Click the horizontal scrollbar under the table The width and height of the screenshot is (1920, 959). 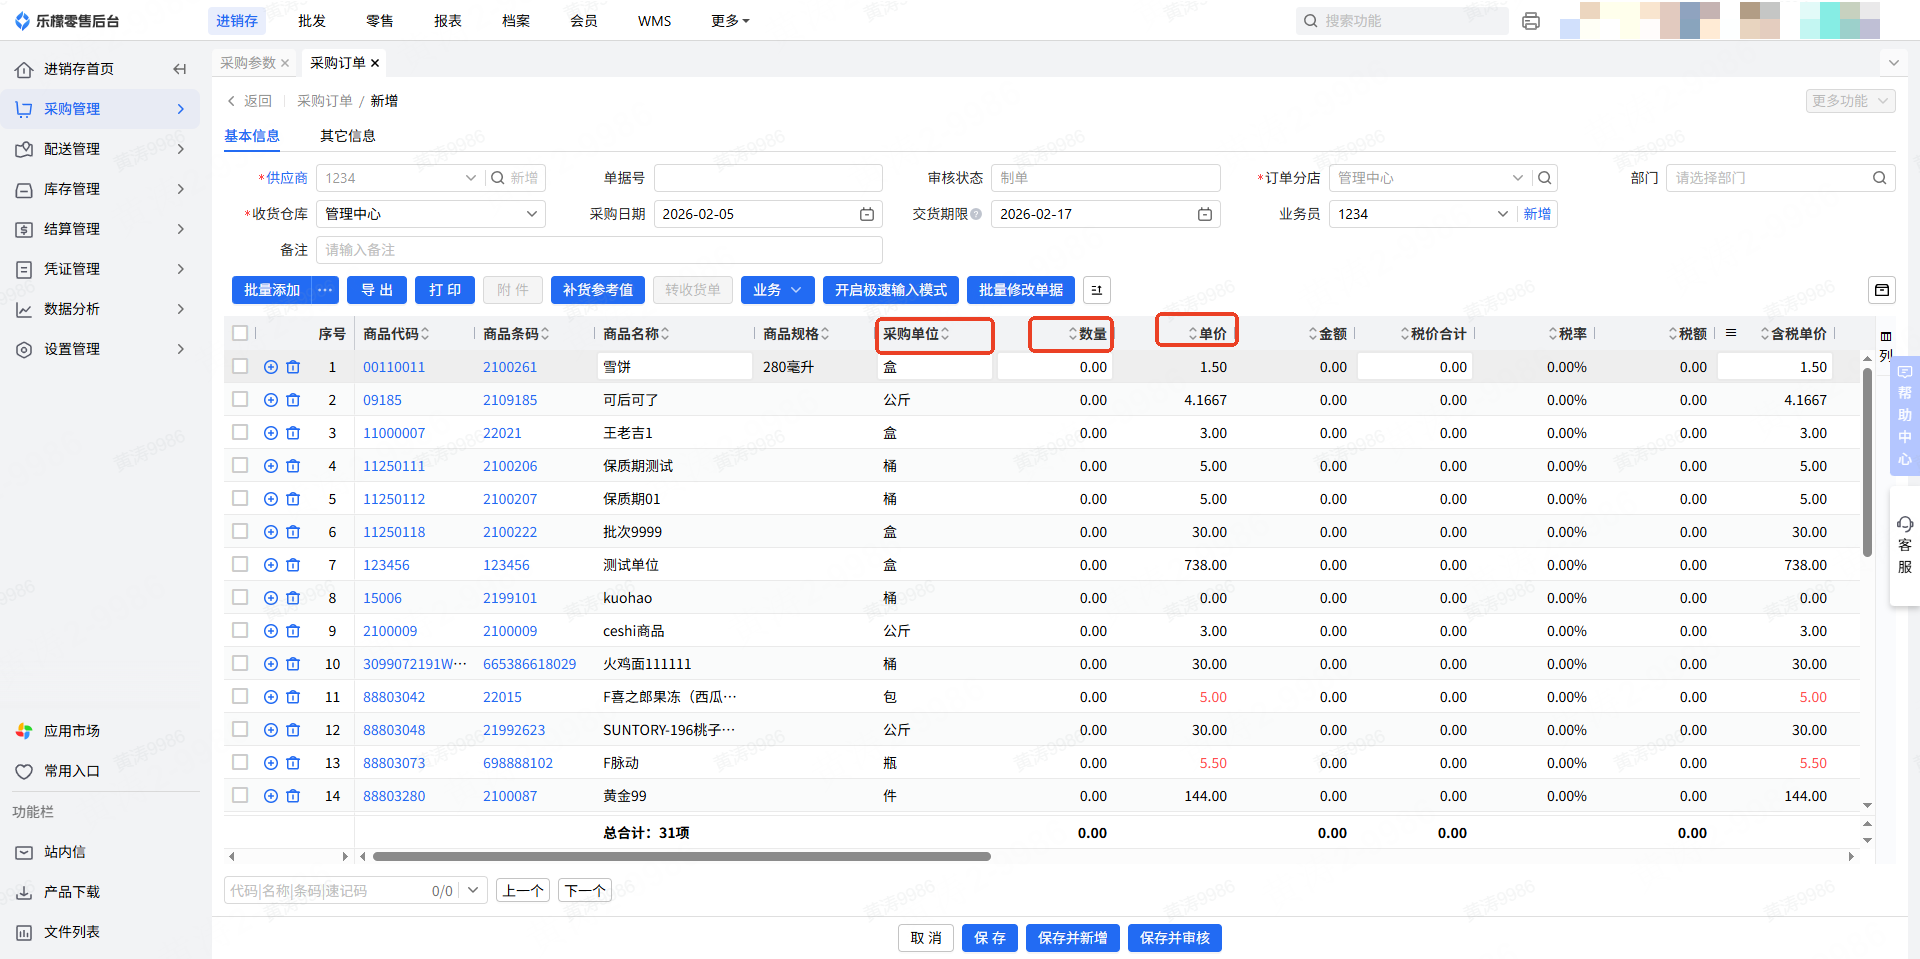click(680, 856)
